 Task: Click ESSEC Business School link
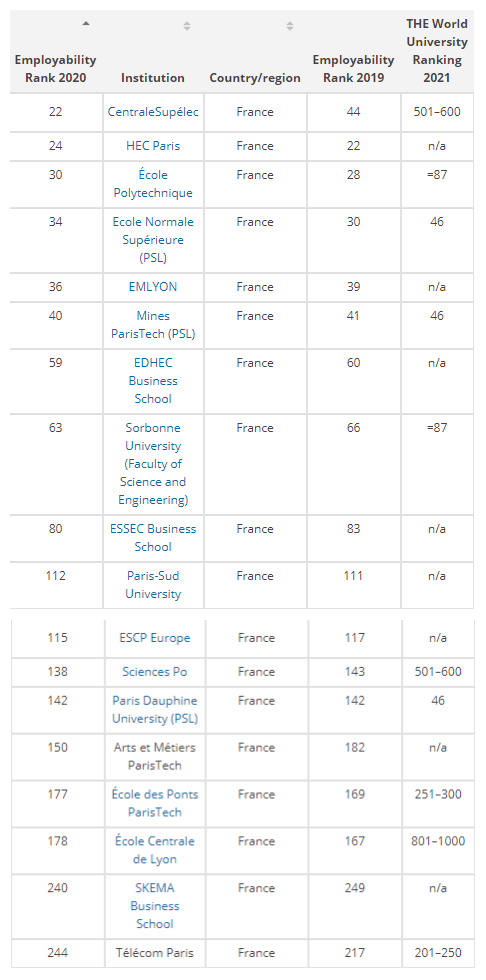point(153,538)
